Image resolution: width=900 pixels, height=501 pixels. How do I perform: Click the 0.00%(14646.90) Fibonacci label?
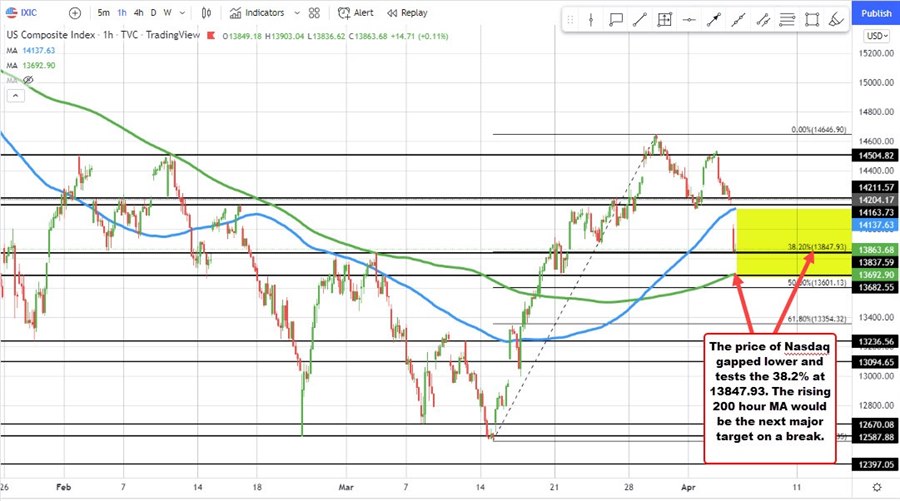point(818,130)
